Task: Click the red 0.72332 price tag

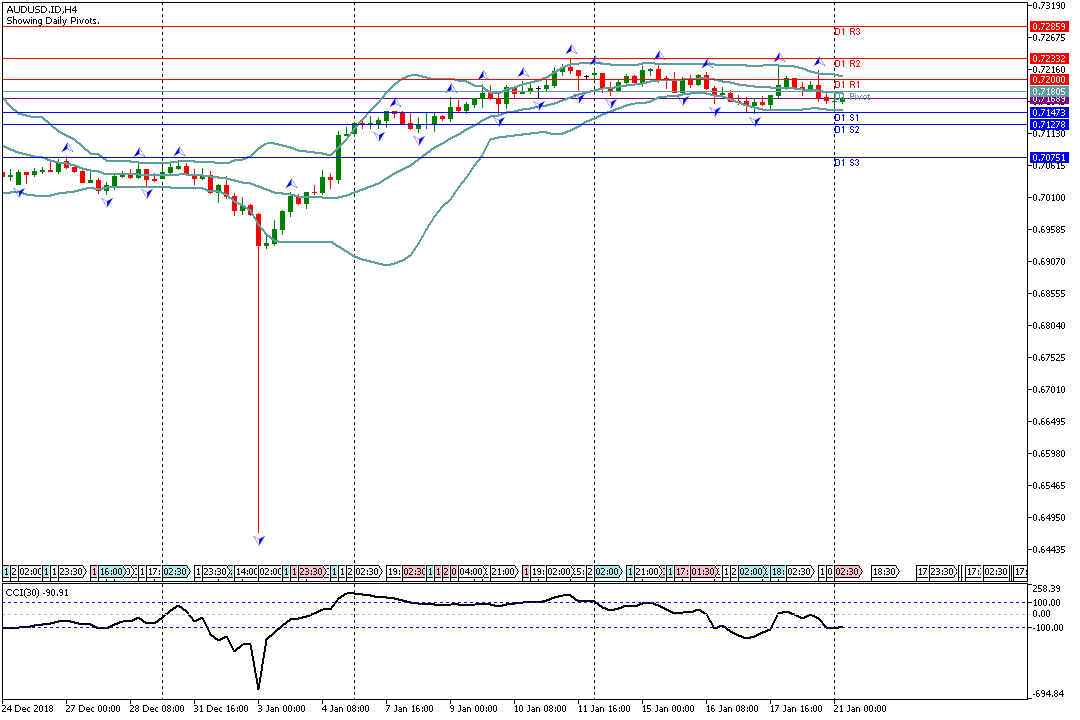Action: (x=1049, y=59)
